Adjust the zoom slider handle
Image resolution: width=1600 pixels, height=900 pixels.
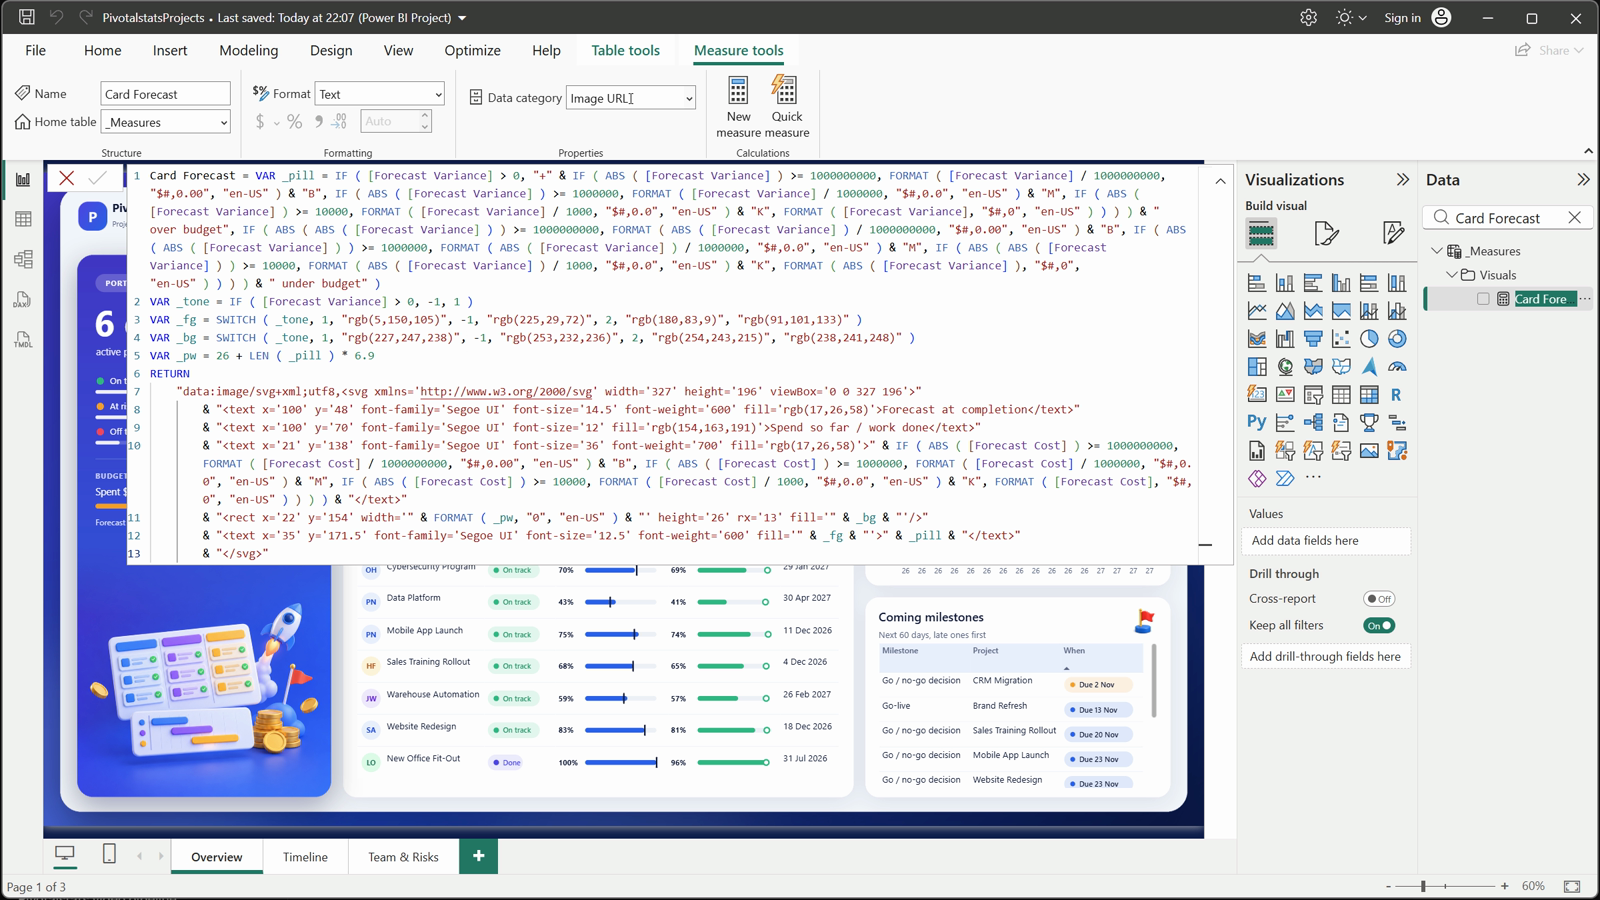click(x=1423, y=886)
